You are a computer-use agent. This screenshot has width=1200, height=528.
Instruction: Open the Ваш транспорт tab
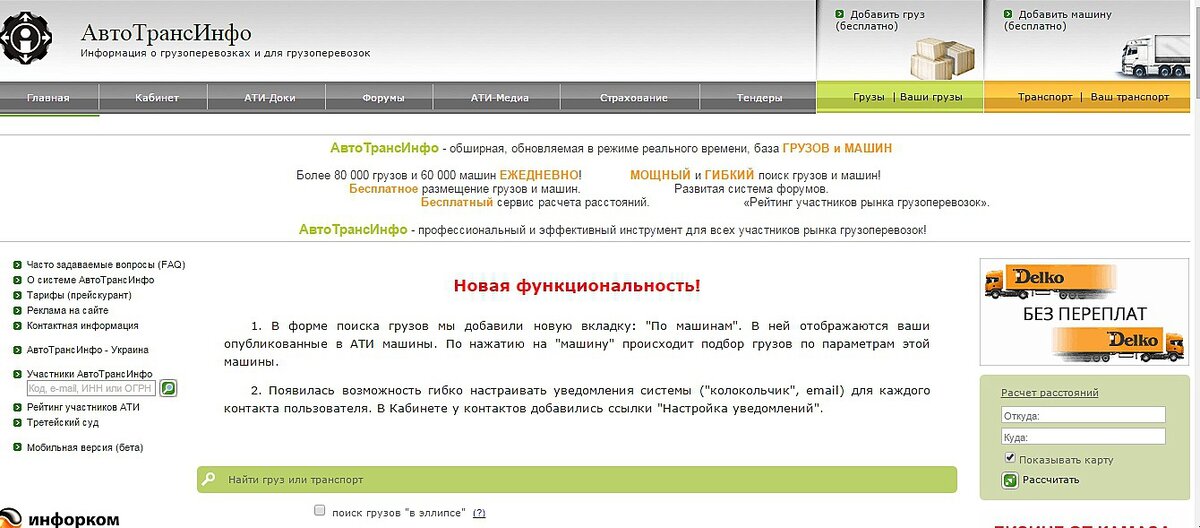(x=1129, y=97)
